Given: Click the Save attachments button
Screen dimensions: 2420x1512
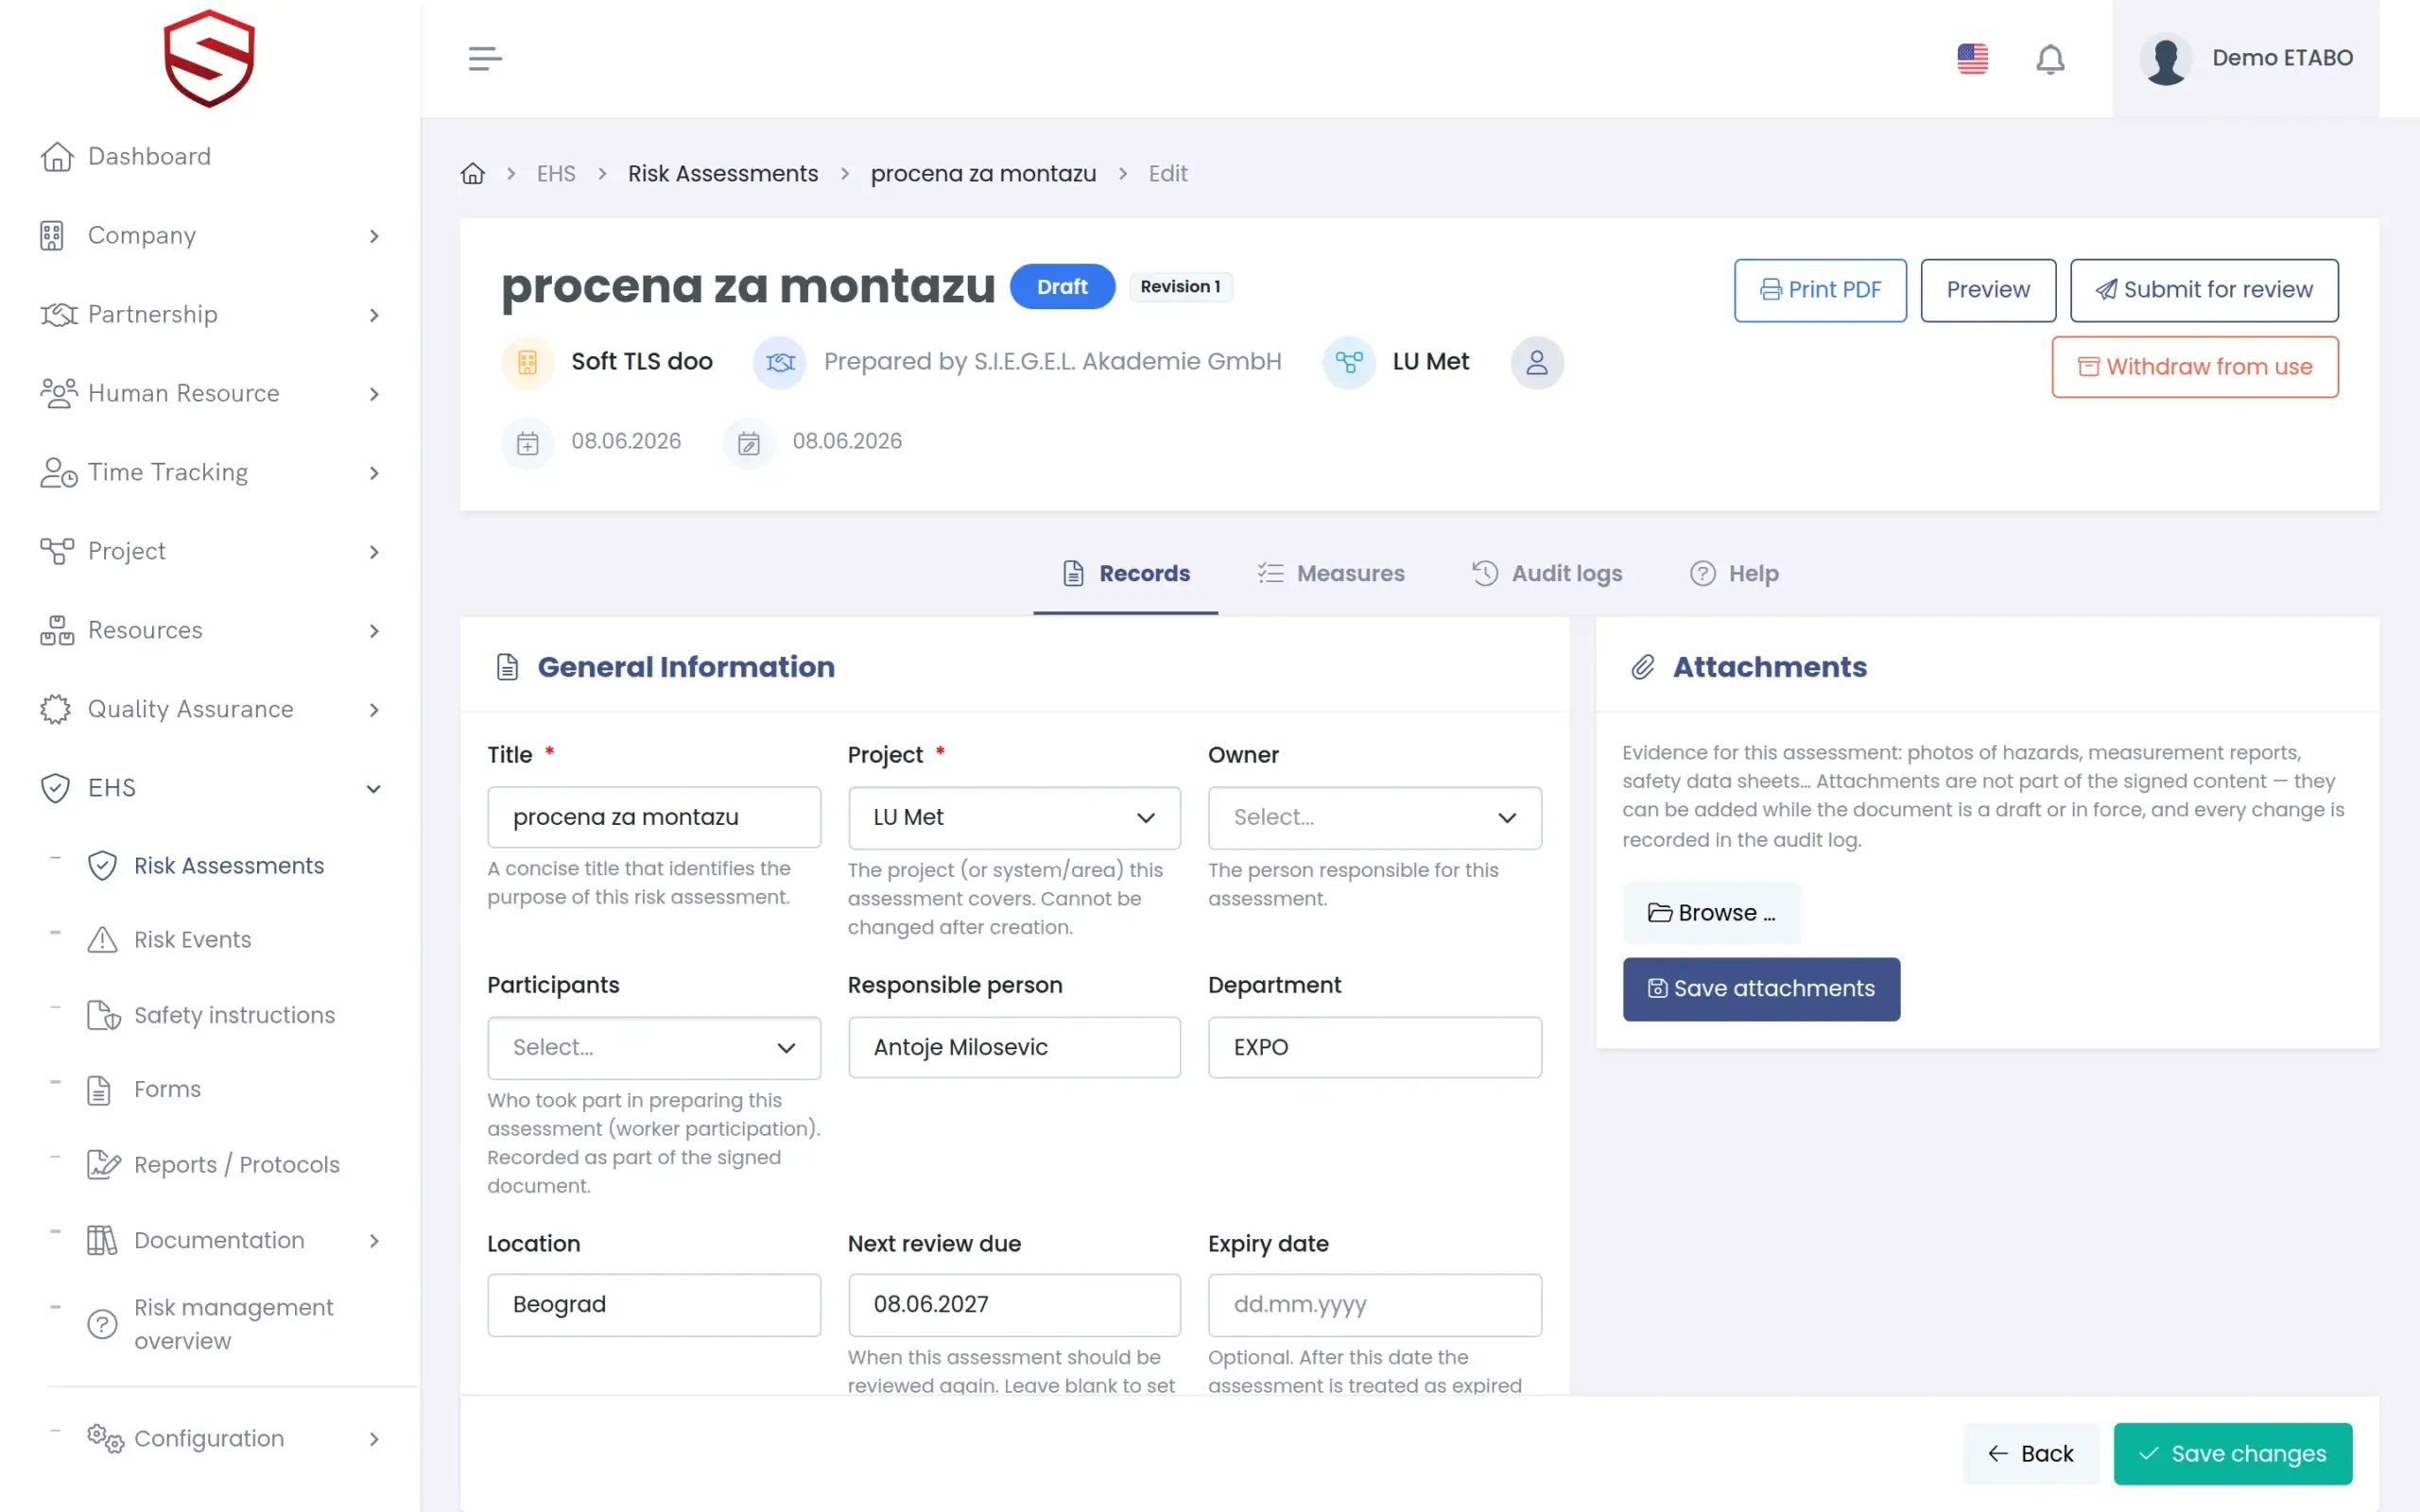Looking at the screenshot, I should click(x=1761, y=989).
